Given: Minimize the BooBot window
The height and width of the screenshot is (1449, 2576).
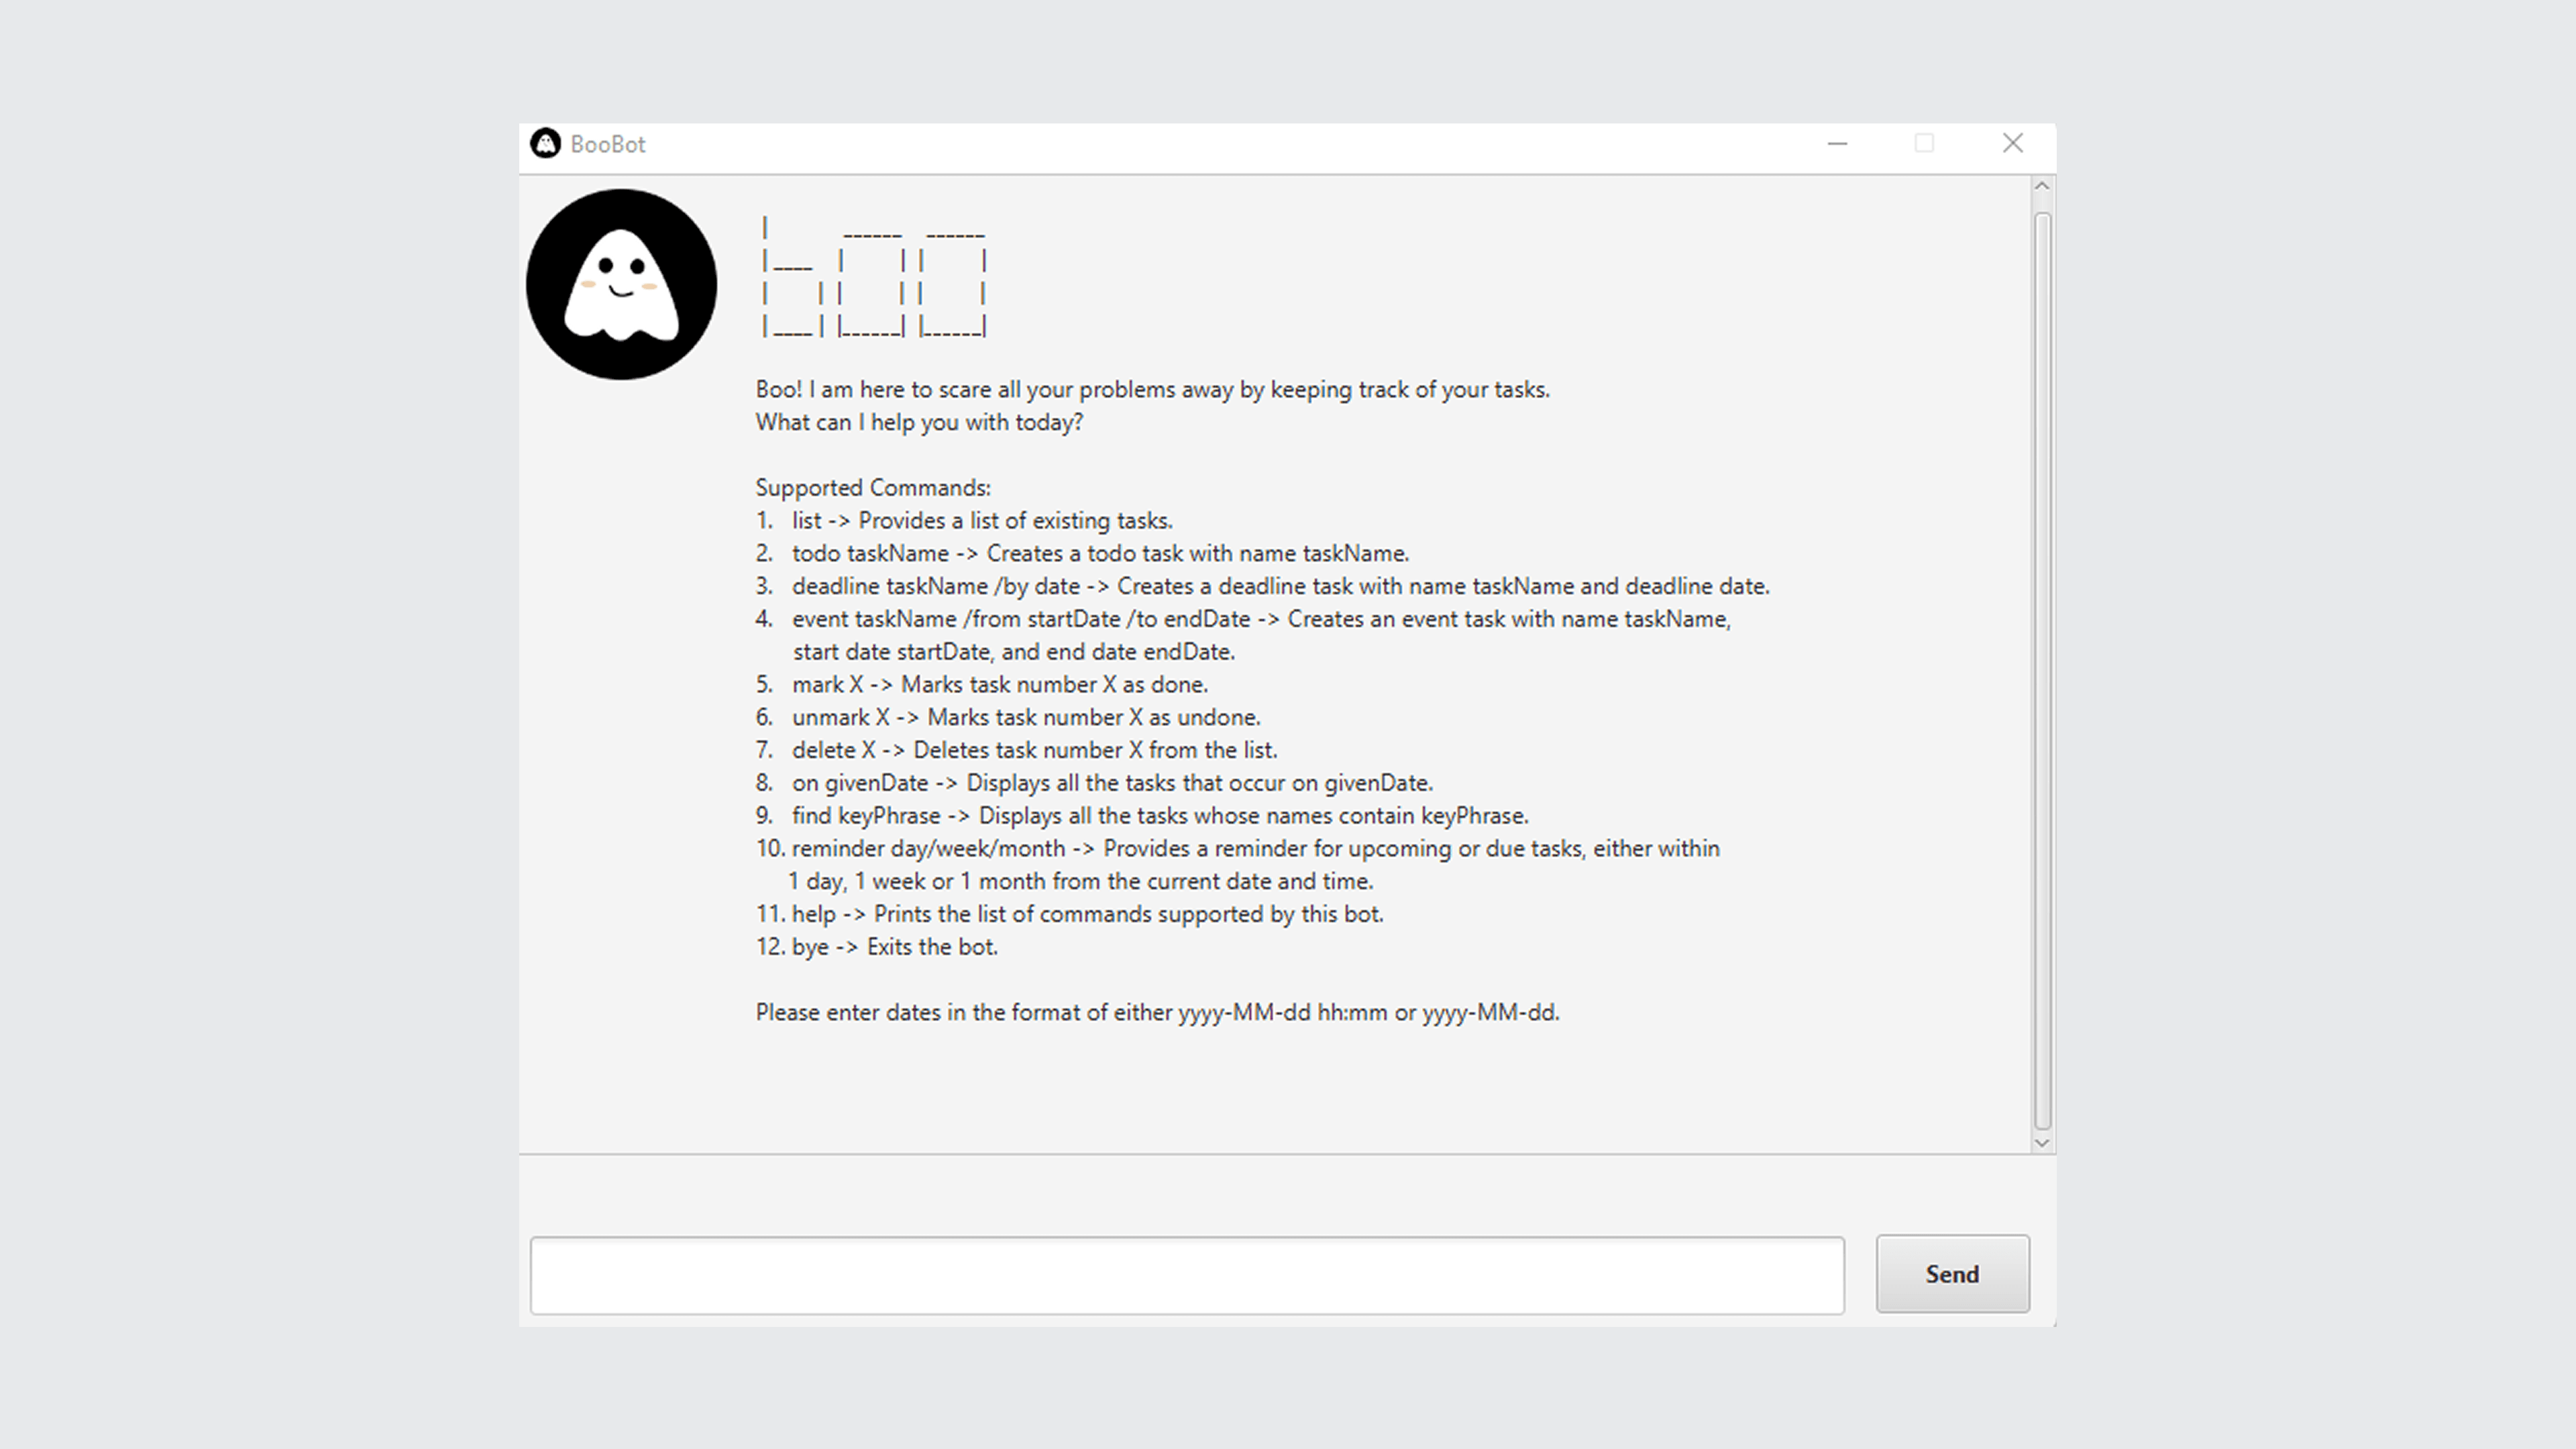Looking at the screenshot, I should pos(1837,144).
